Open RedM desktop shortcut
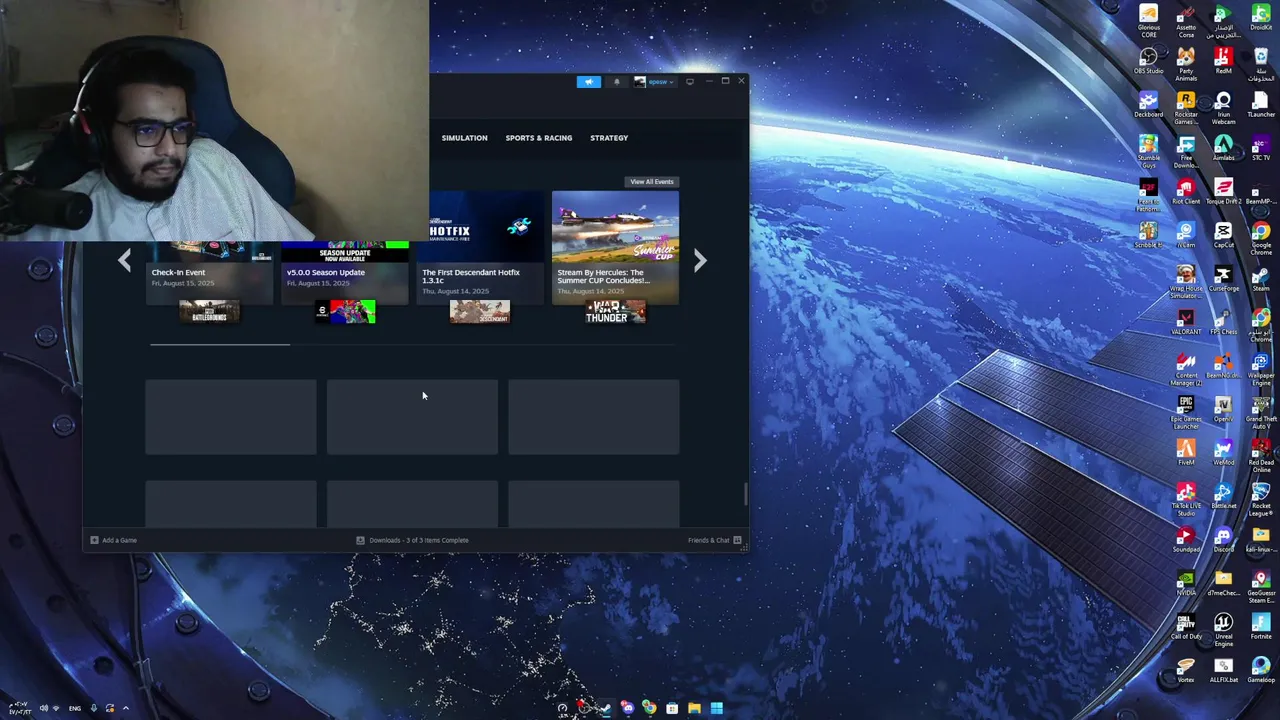 click(1223, 61)
